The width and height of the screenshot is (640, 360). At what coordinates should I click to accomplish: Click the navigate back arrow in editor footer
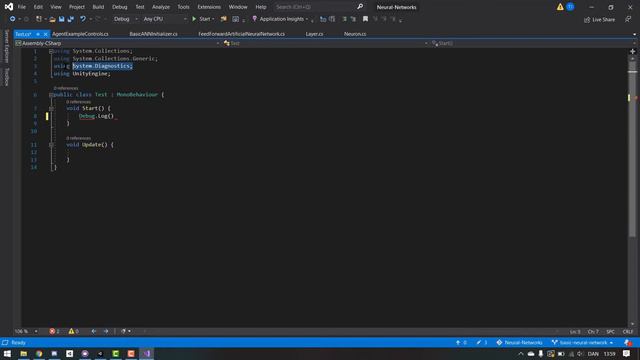(x=94, y=331)
